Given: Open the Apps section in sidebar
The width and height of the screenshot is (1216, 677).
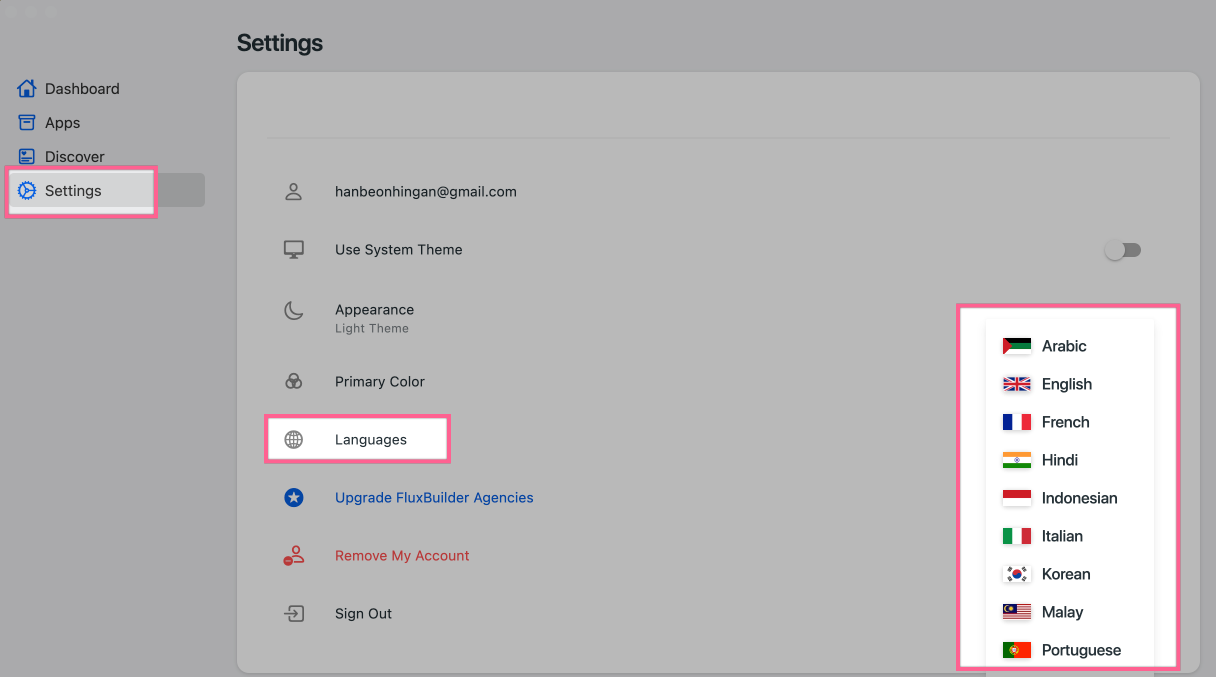Looking at the screenshot, I should tap(62, 123).
